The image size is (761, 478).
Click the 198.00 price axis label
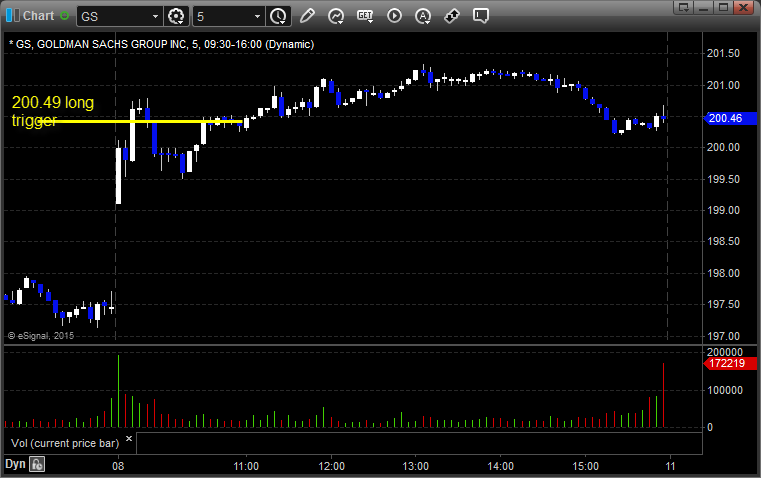point(723,274)
